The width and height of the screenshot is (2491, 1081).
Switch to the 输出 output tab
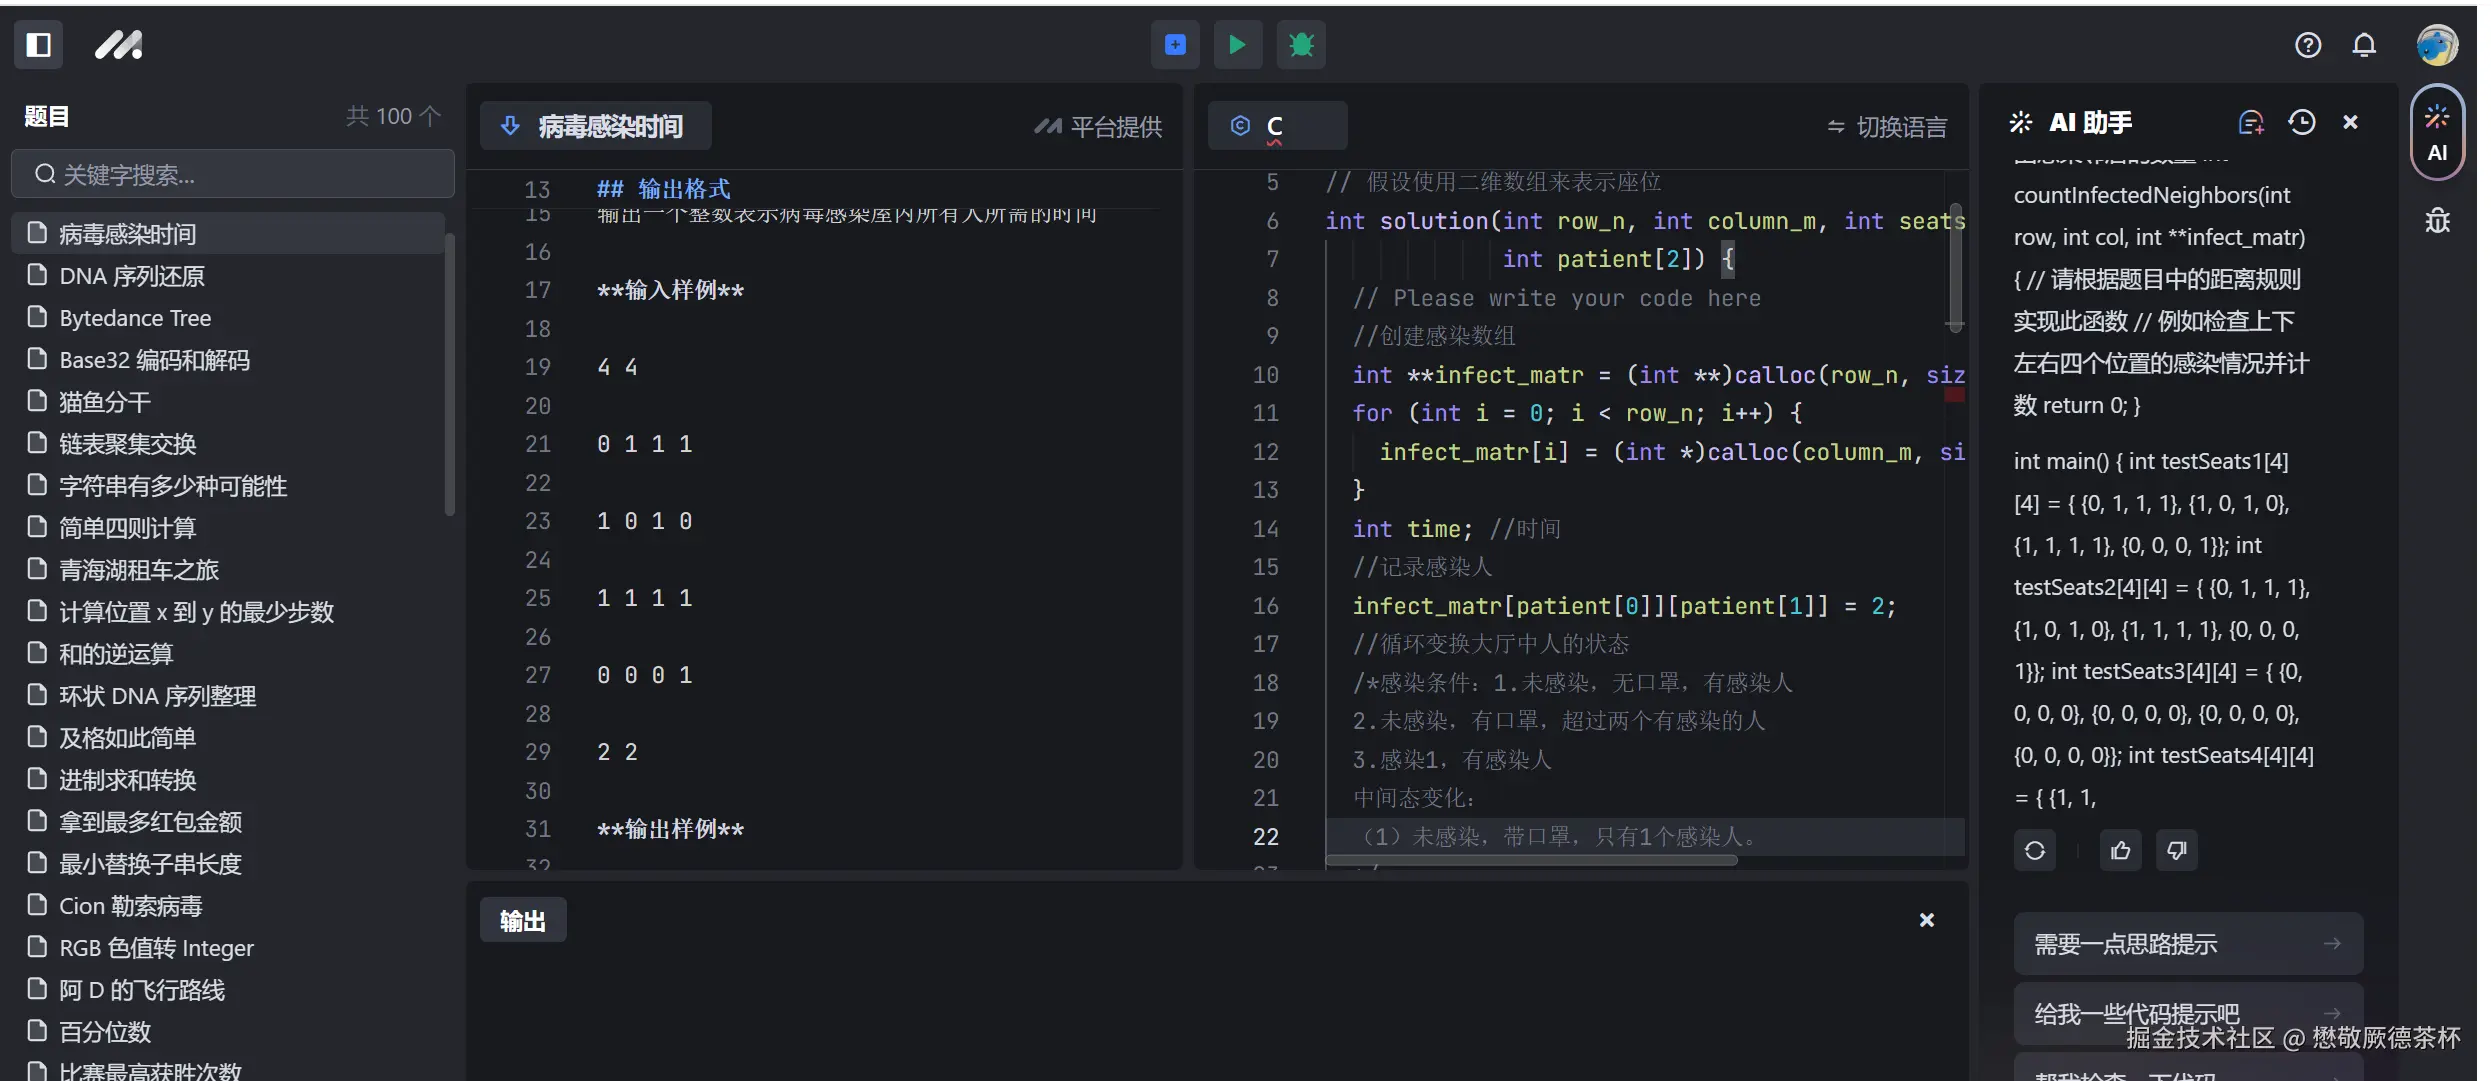523,920
